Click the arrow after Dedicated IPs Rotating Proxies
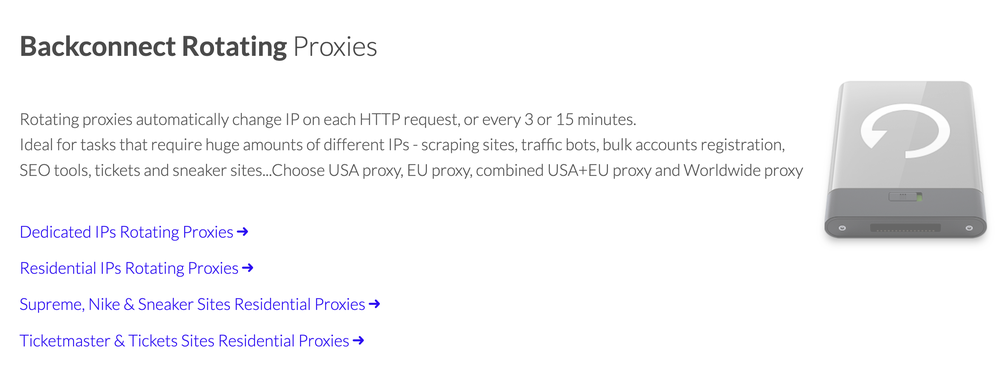Image resolution: width=1000 pixels, height=386 pixels. pos(242,232)
